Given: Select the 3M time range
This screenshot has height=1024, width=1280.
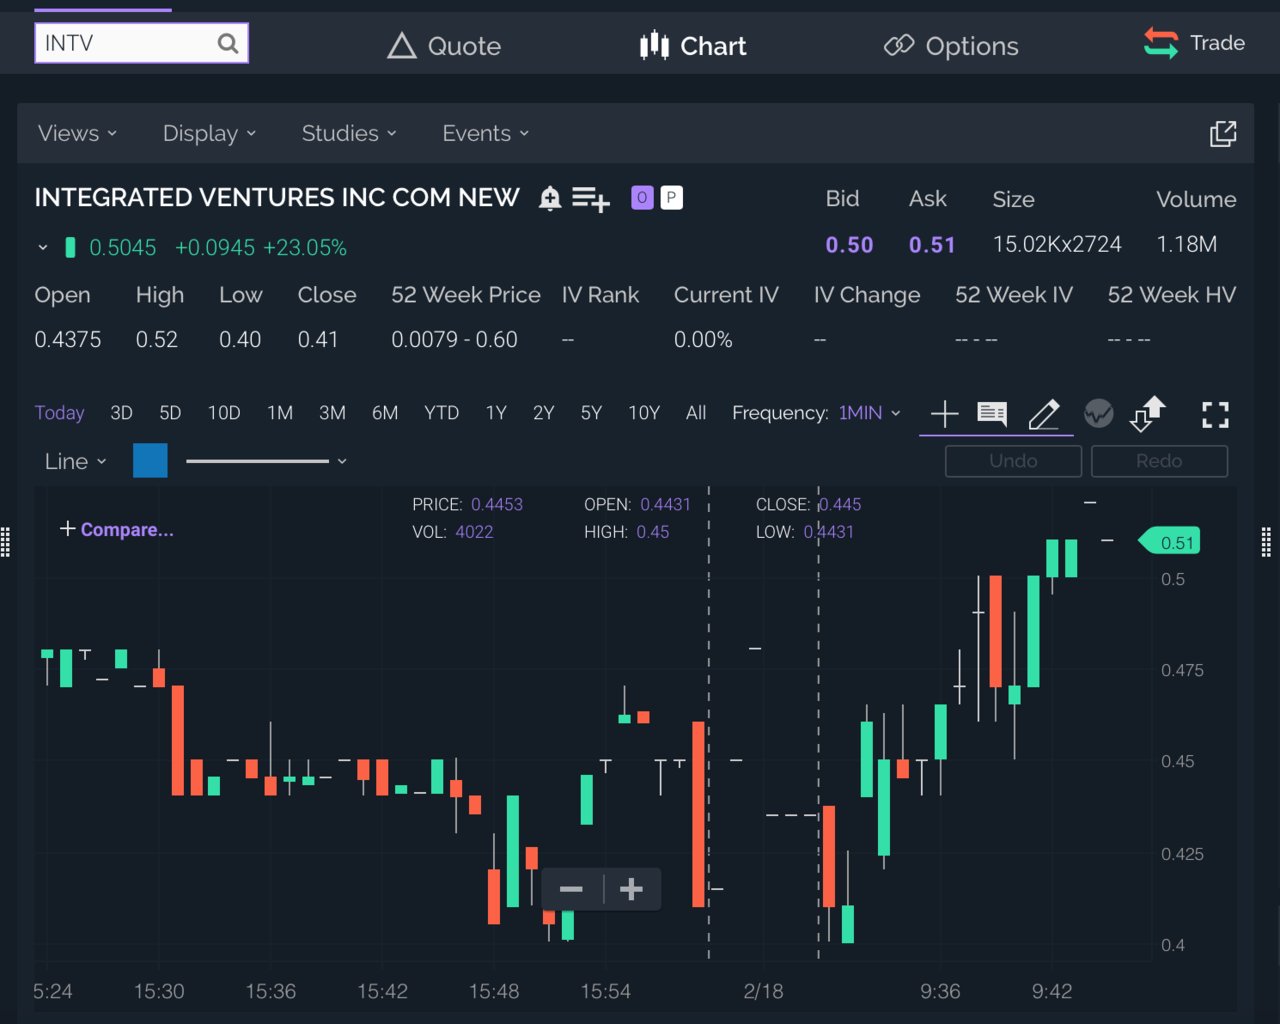Looking at the screenshot, I should pos(332,413).
